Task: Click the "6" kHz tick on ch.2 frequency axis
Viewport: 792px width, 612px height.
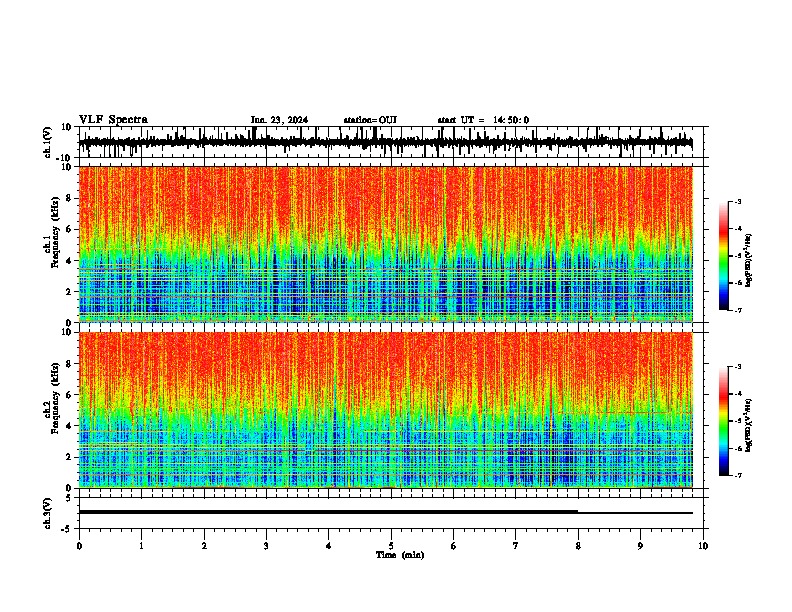Action: pos(70,394)
